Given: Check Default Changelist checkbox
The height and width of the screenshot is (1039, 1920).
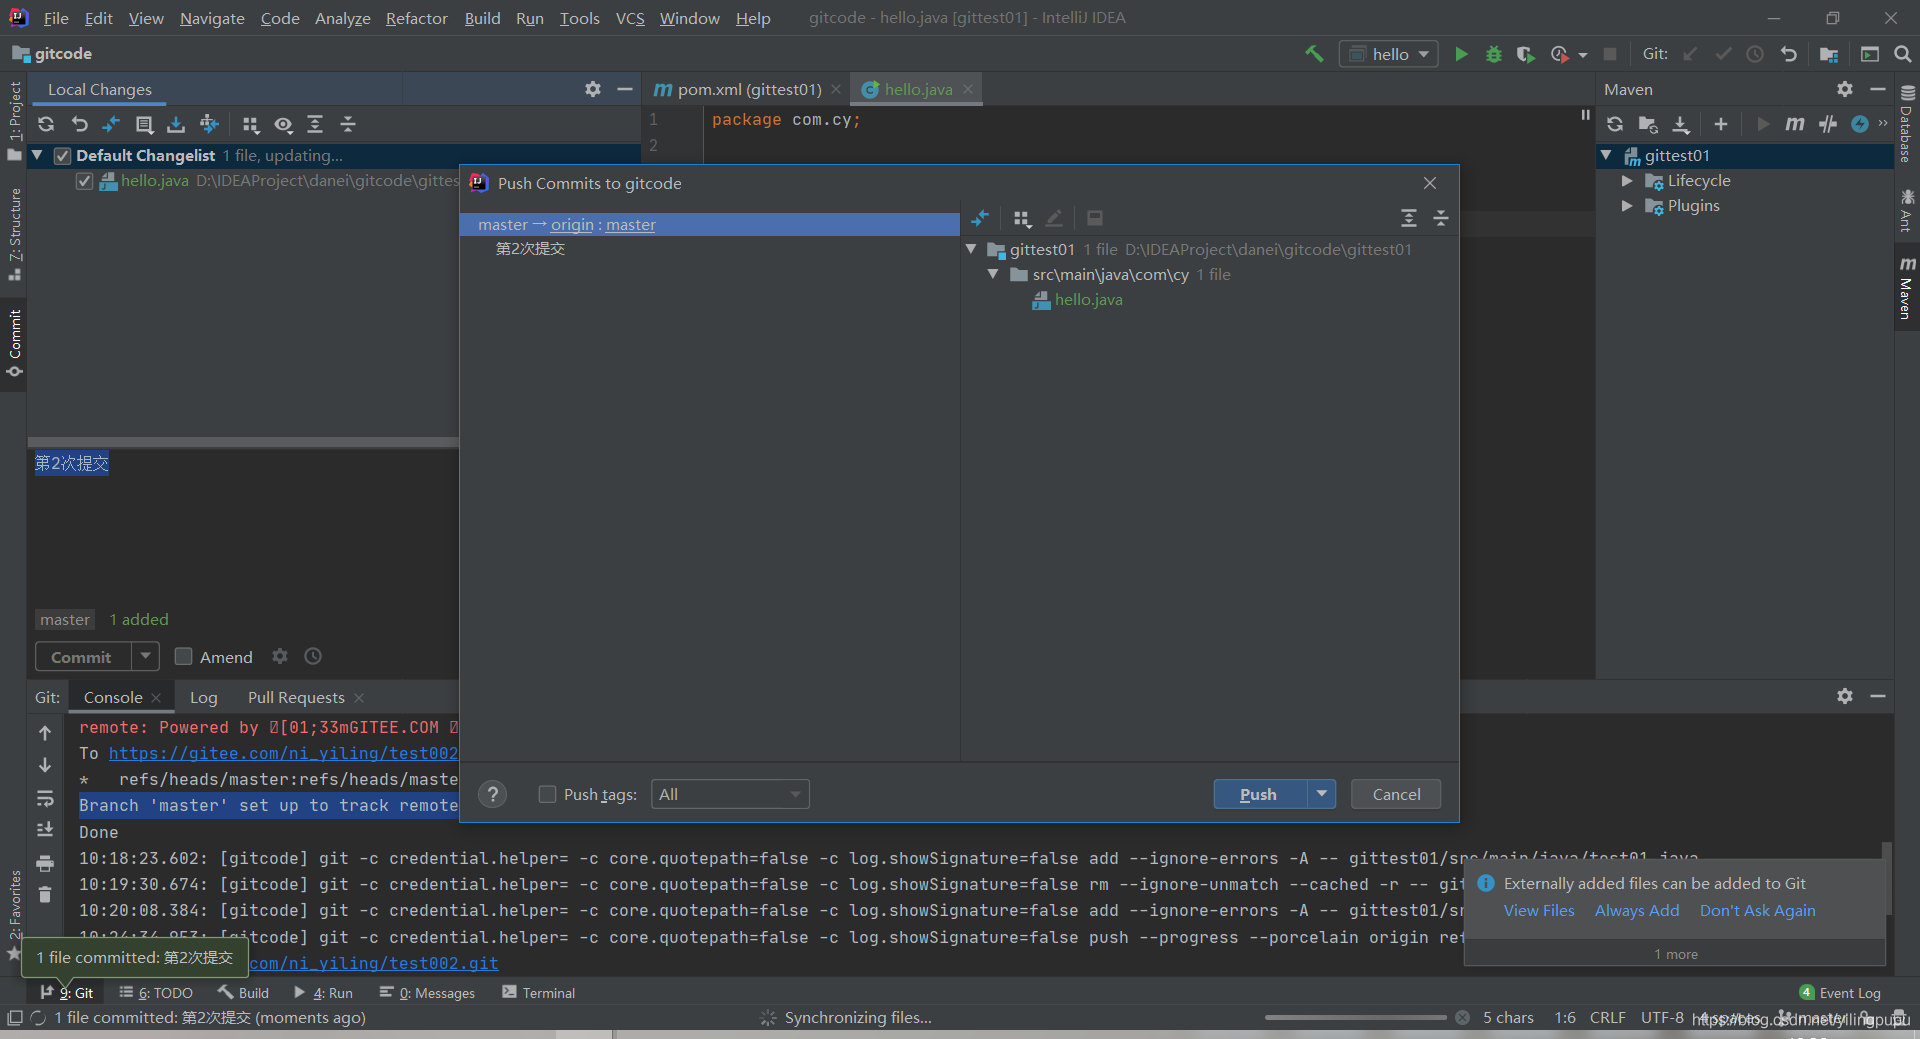Looking at the screenshot, I should click(62, 155).
